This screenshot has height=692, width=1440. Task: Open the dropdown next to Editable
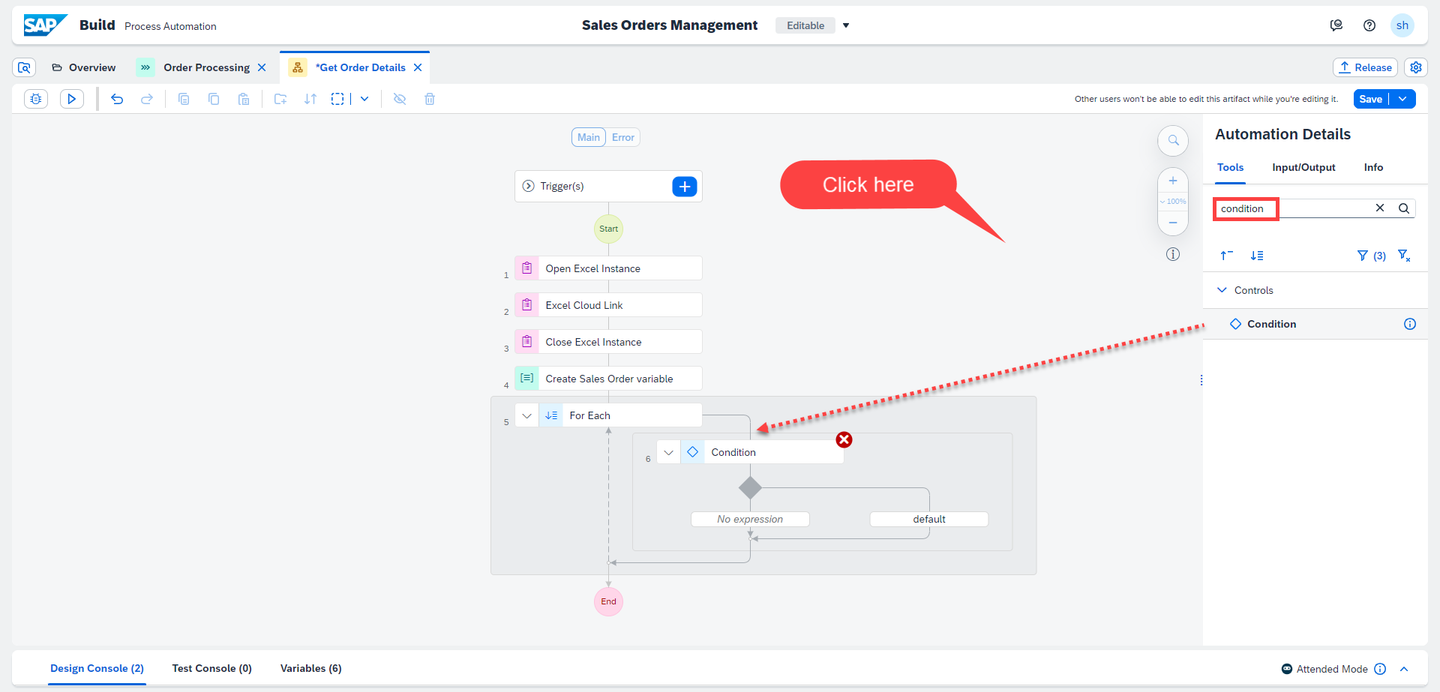(846, 26)
